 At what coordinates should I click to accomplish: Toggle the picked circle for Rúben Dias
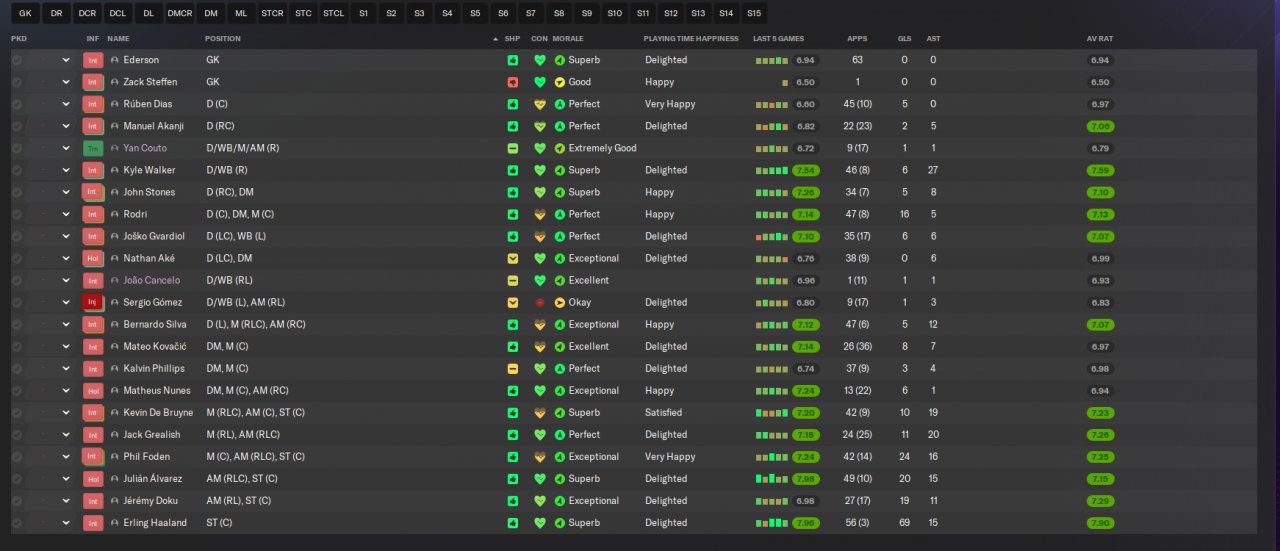click(x=17, y=104)
